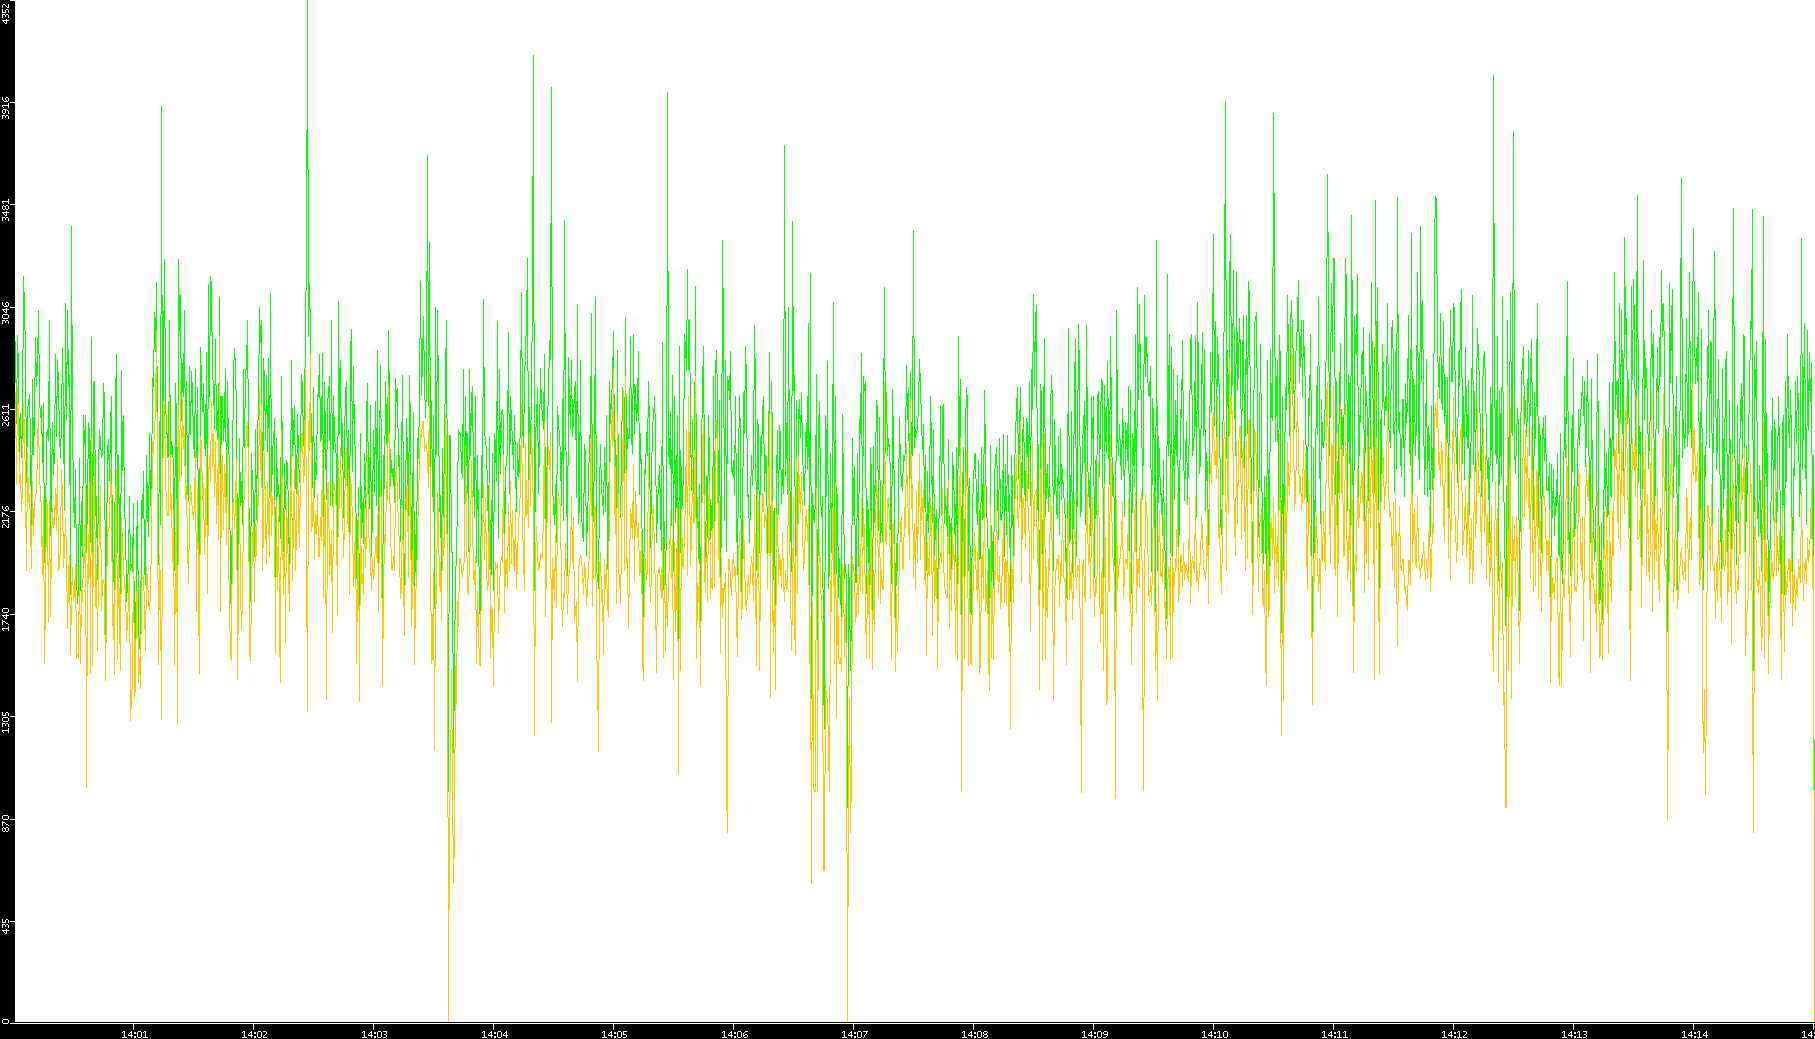Select the 435 y-axis value label
The image size is (1815, 1039).
pyautogui.click(x=6, y=924)
